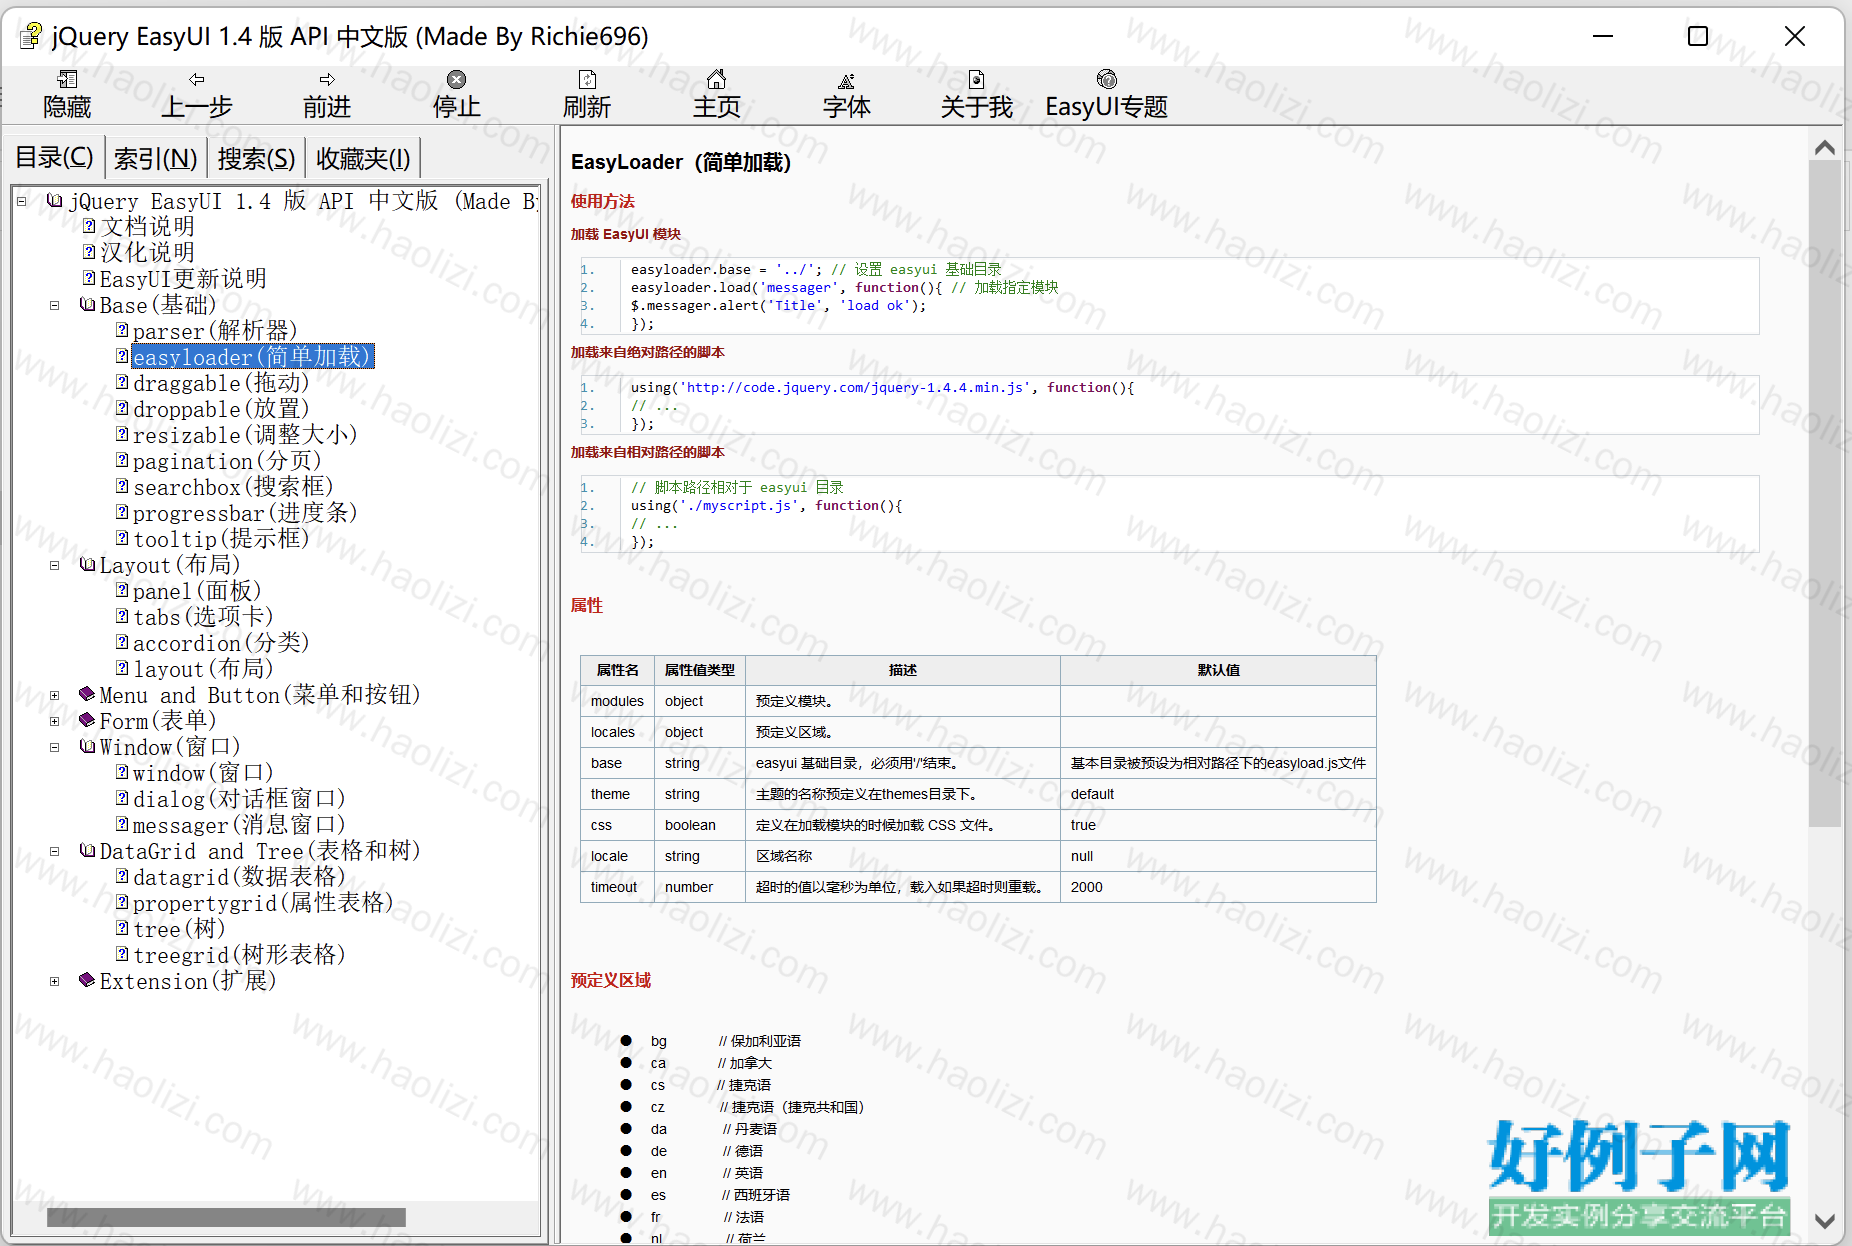Go back with the 上一步 arrow icon
The width and height of the screenshot is (1852, 1246).
pyautogui.click(x=197, y=80)
